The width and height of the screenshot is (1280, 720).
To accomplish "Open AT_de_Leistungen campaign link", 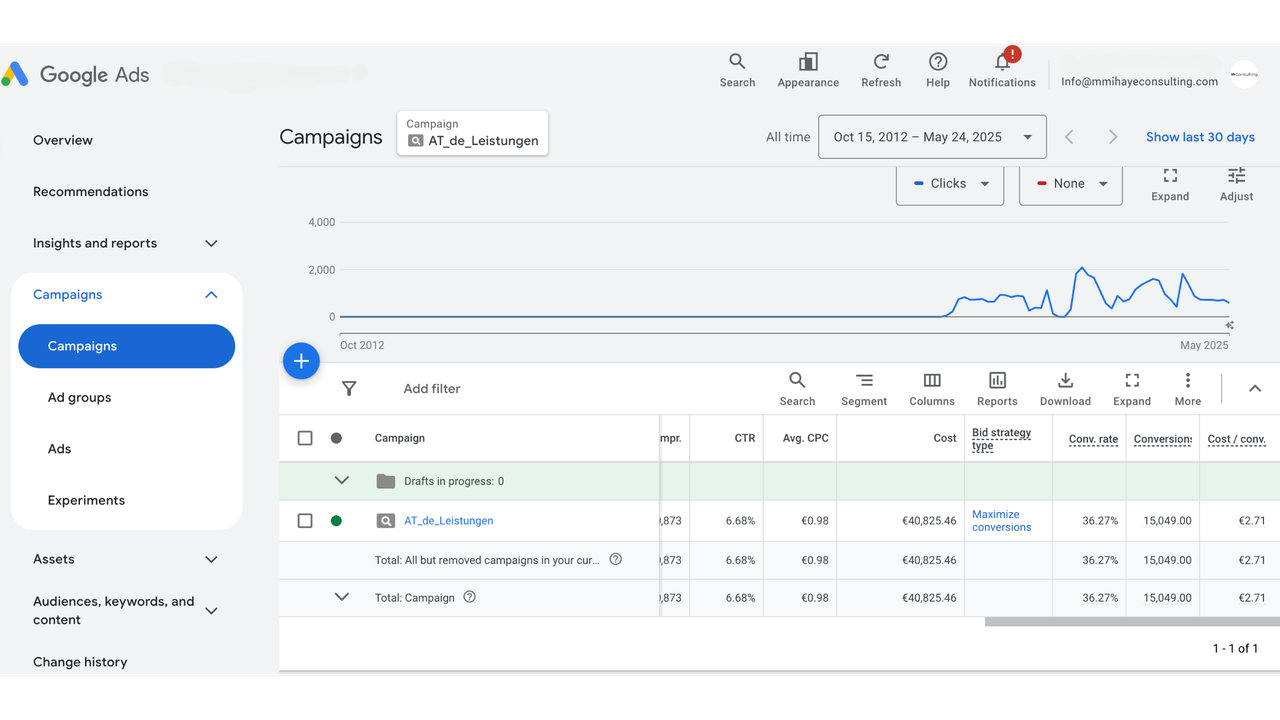I will [449, 521].
